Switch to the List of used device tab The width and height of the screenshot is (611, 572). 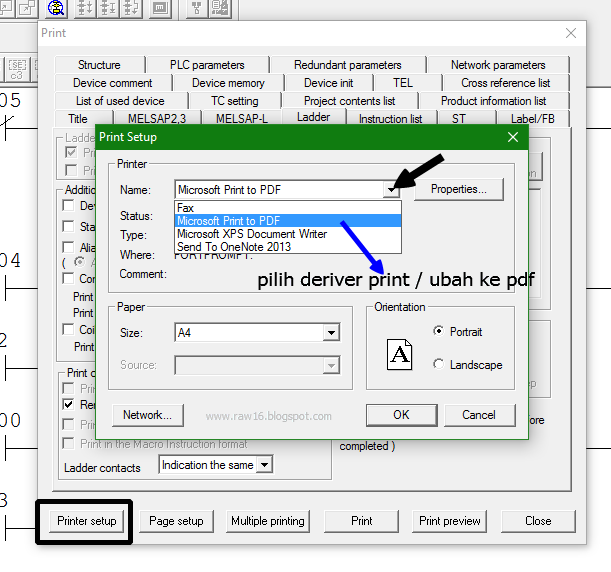120,101
